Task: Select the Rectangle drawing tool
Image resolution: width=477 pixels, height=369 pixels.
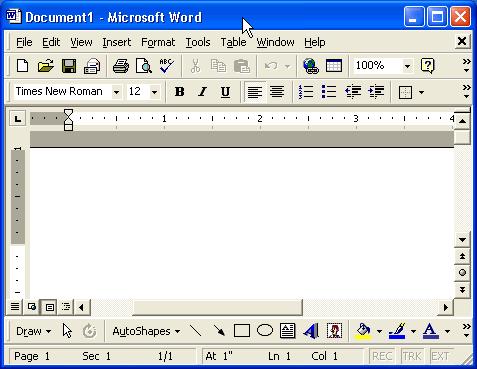Action: [242, 331]
